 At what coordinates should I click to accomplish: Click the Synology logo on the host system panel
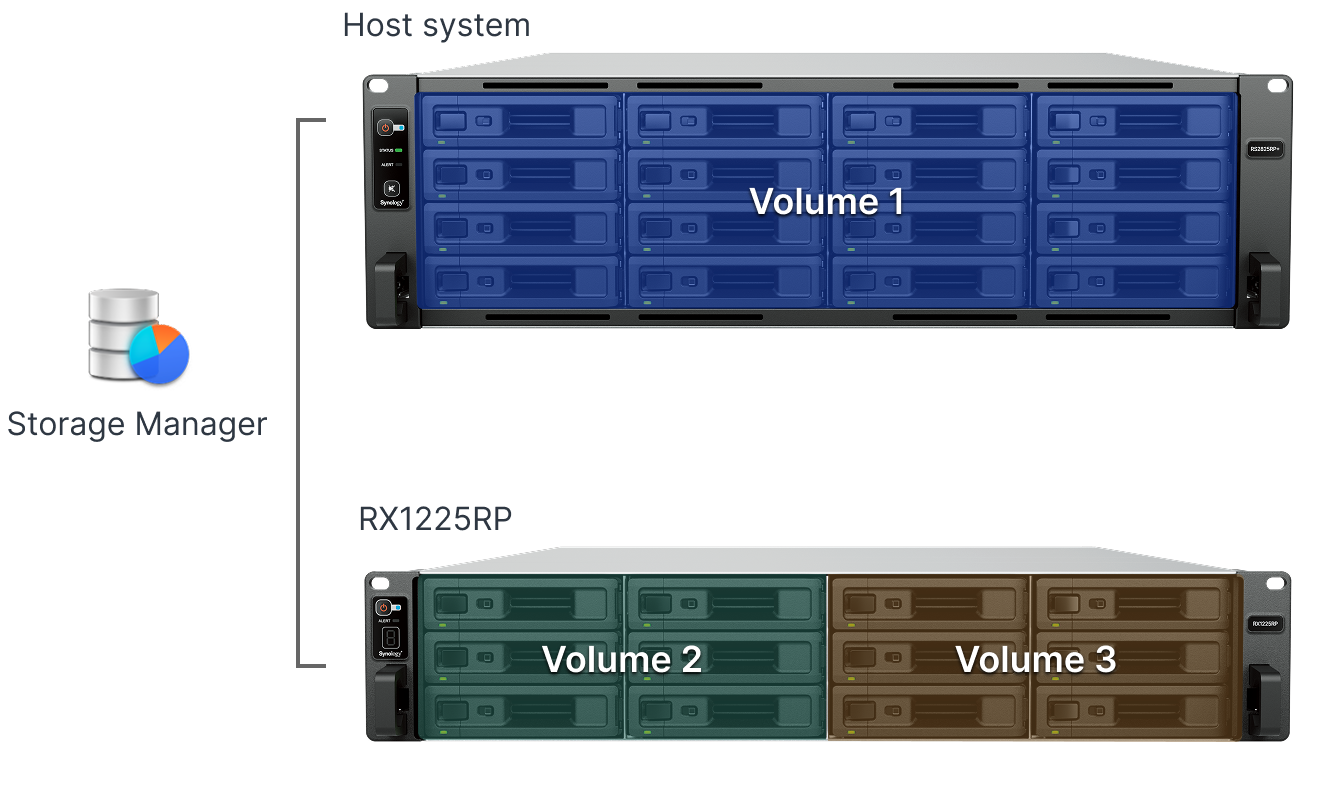pyautogui.click(x=392, y=203)
